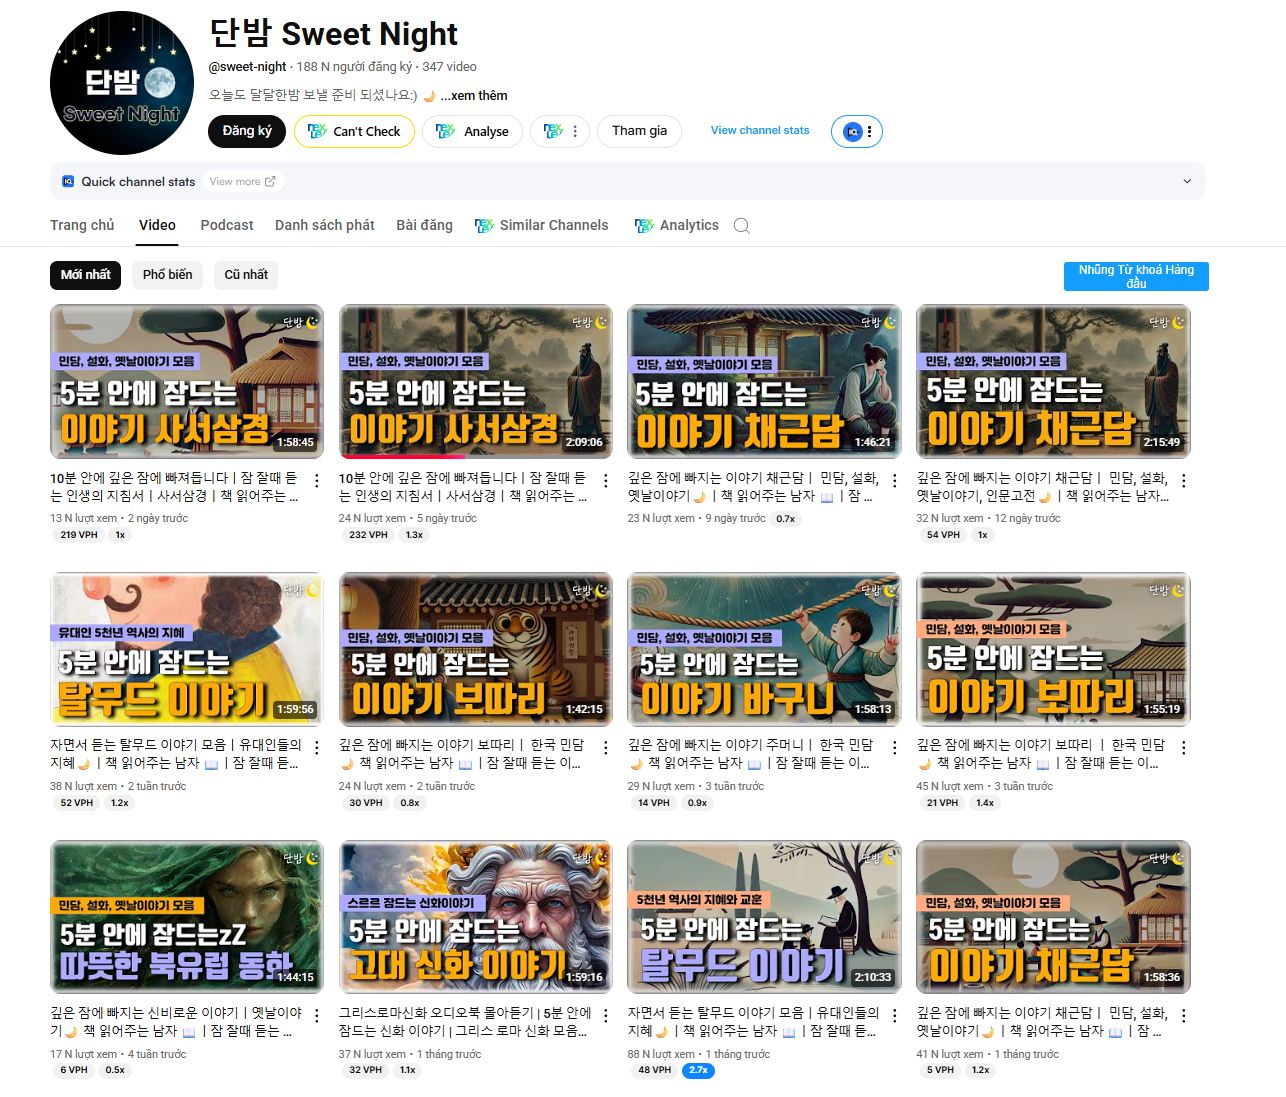Open three-dot menu for 바구니 video
The image size is (1286, 1097).
point(895,748)
